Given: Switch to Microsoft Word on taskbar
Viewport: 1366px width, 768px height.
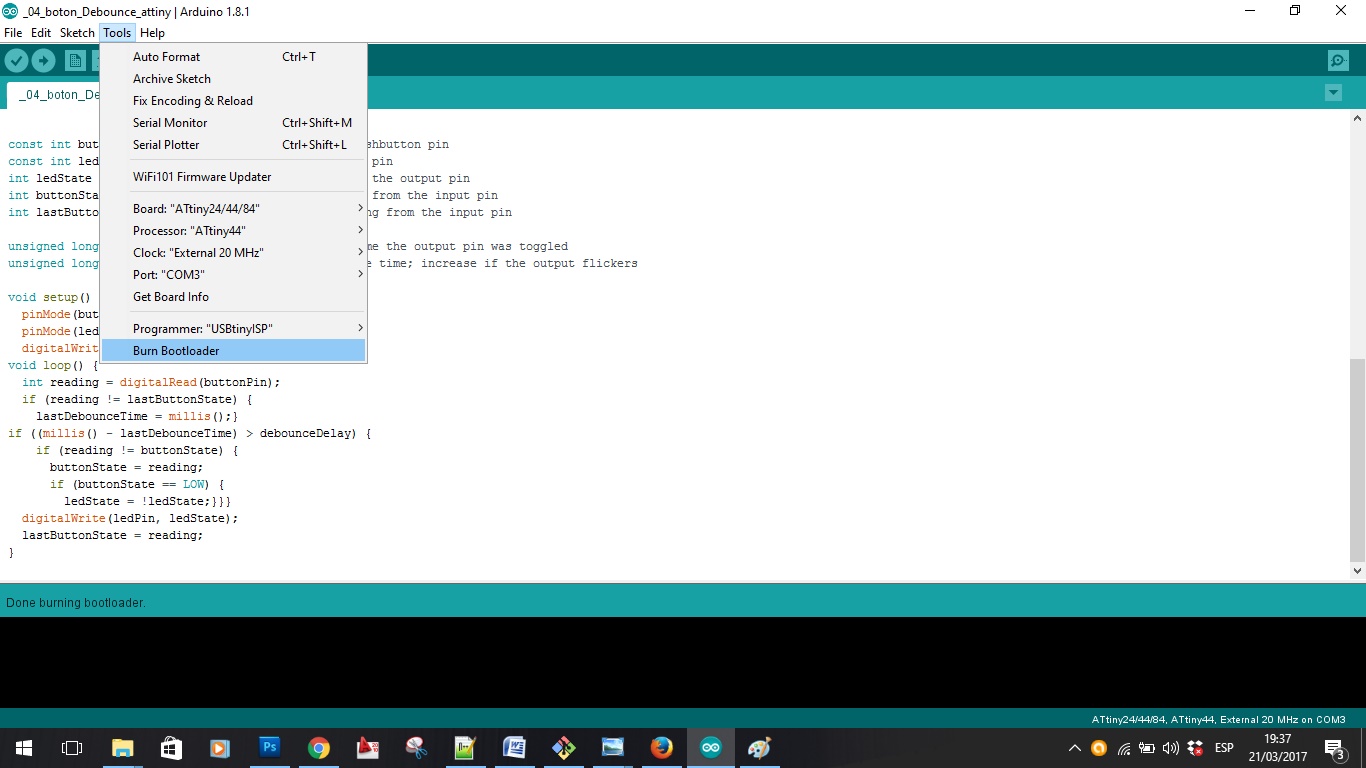Looking at the screenshot, I should (514, 748).
